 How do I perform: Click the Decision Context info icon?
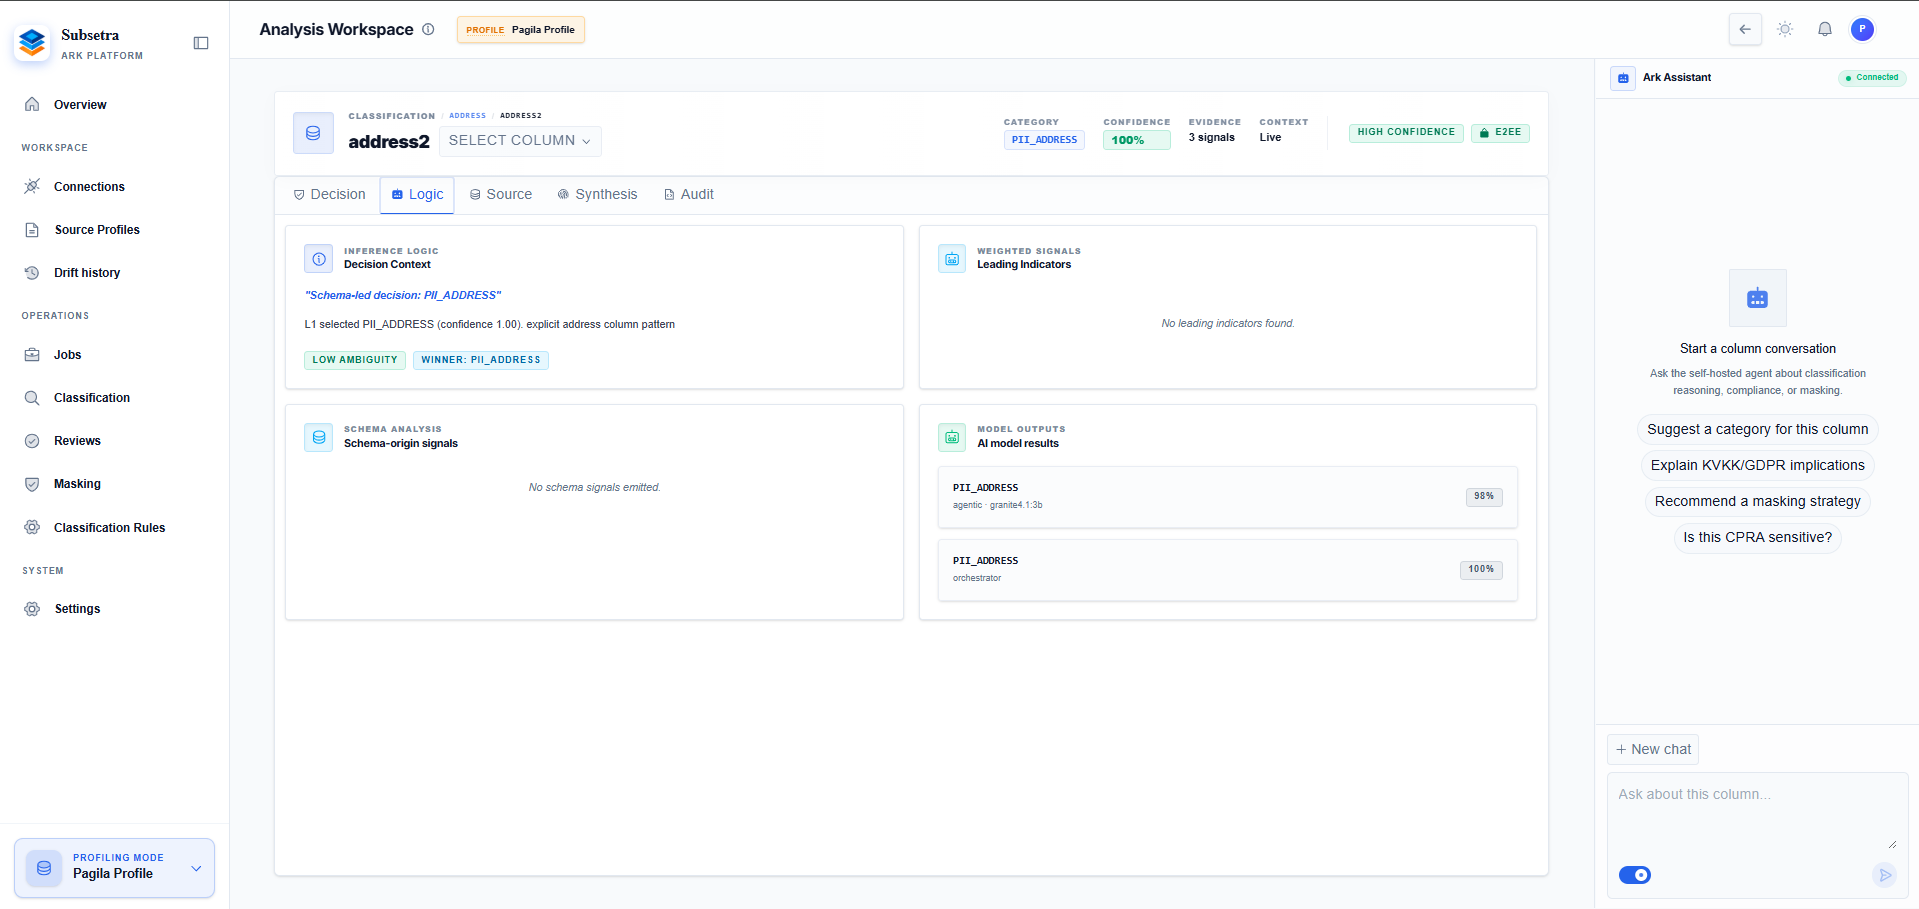(x=319, y=259)
